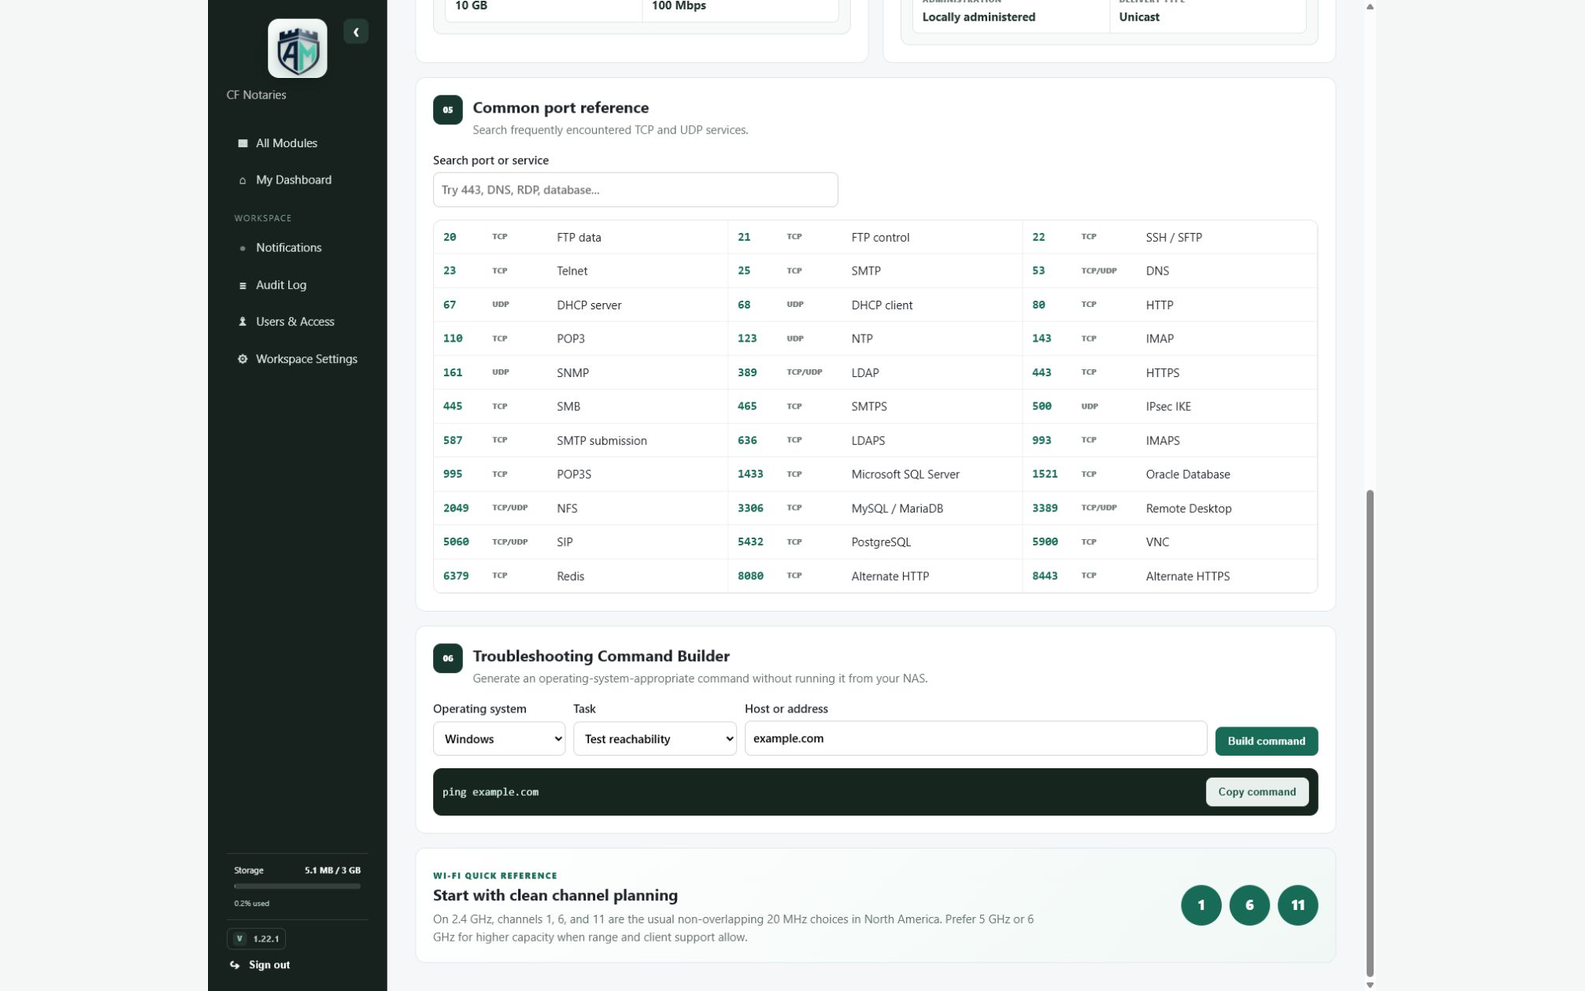This screenshot has width=1585, height=991.
Task: Select port 67 DHCP server entry
Action: (581, 305)
